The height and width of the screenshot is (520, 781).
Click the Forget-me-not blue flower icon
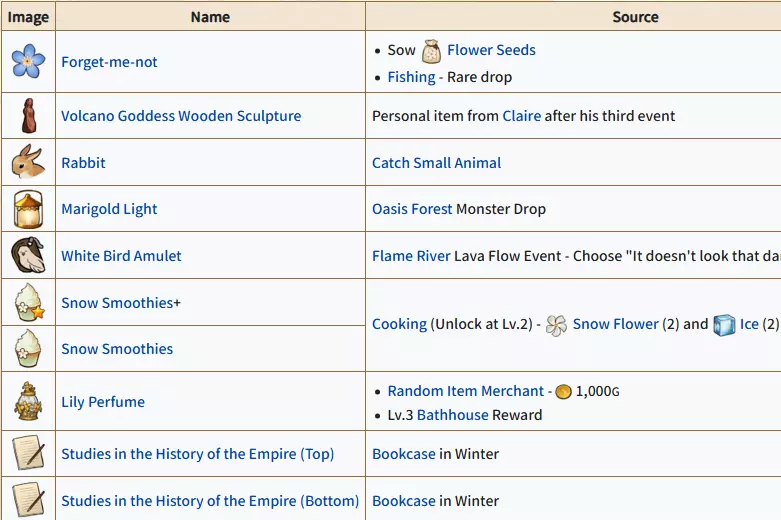pyautogui.click(x=28, y=62)
